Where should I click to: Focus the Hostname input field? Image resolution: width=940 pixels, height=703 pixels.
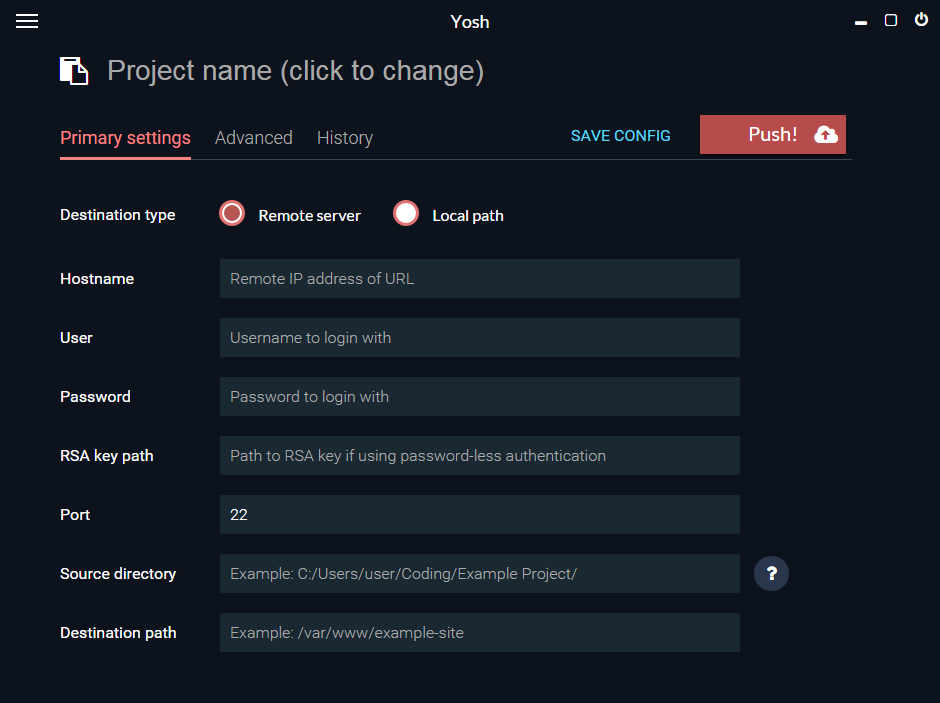pyautogui.click(x=480, y=279)
